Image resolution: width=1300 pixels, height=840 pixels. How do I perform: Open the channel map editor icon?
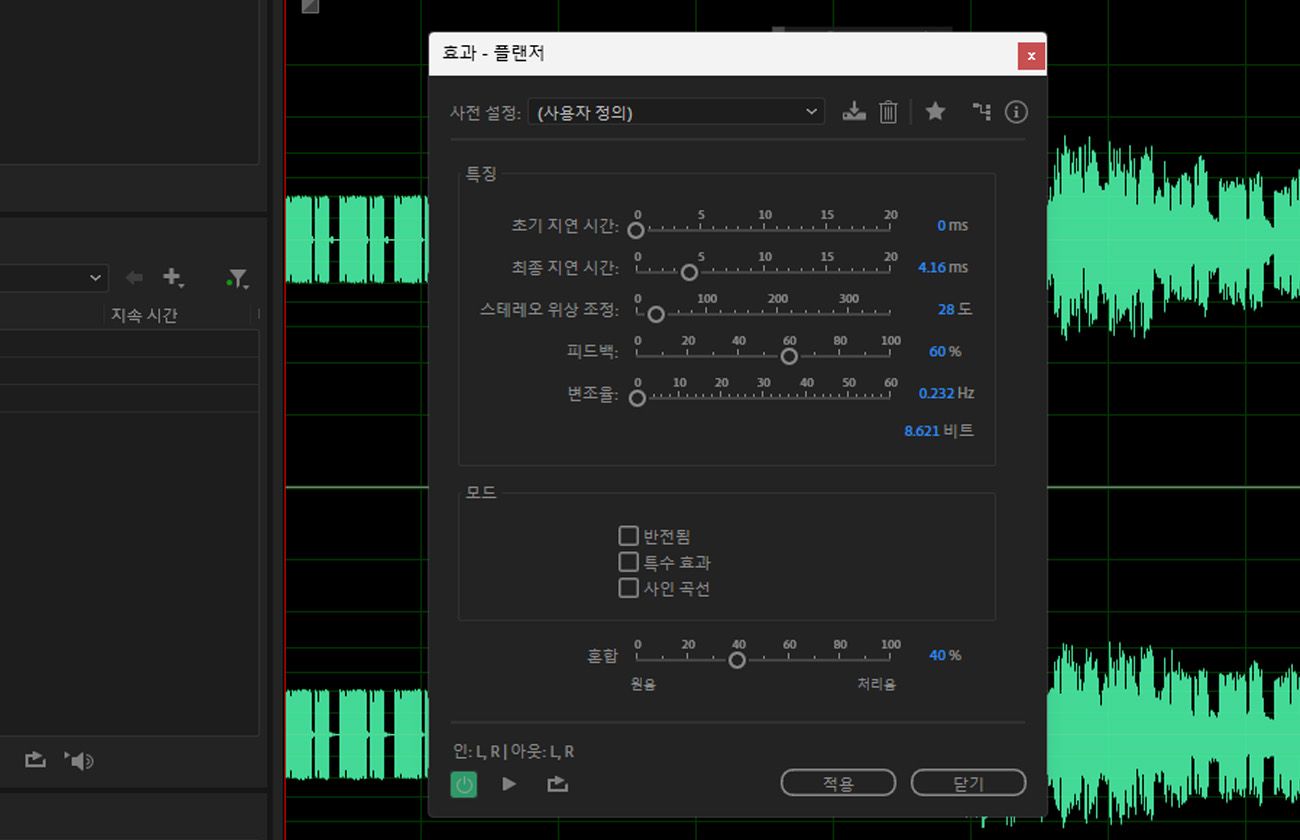coord(981,112)
